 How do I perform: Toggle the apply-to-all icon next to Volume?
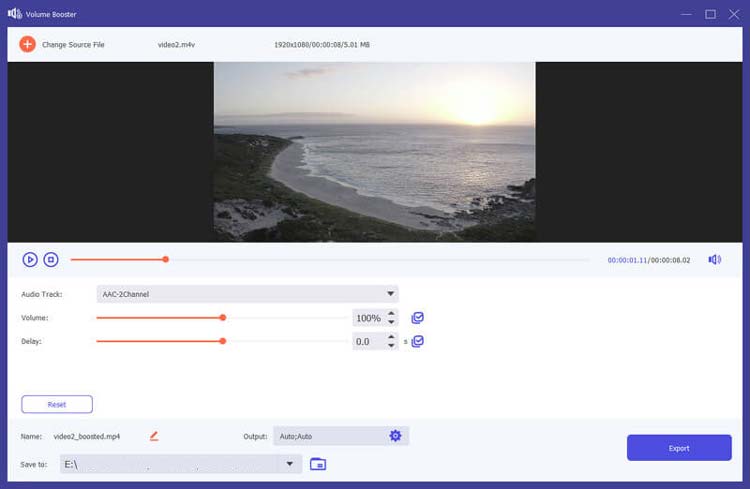[x=418, y=318]
